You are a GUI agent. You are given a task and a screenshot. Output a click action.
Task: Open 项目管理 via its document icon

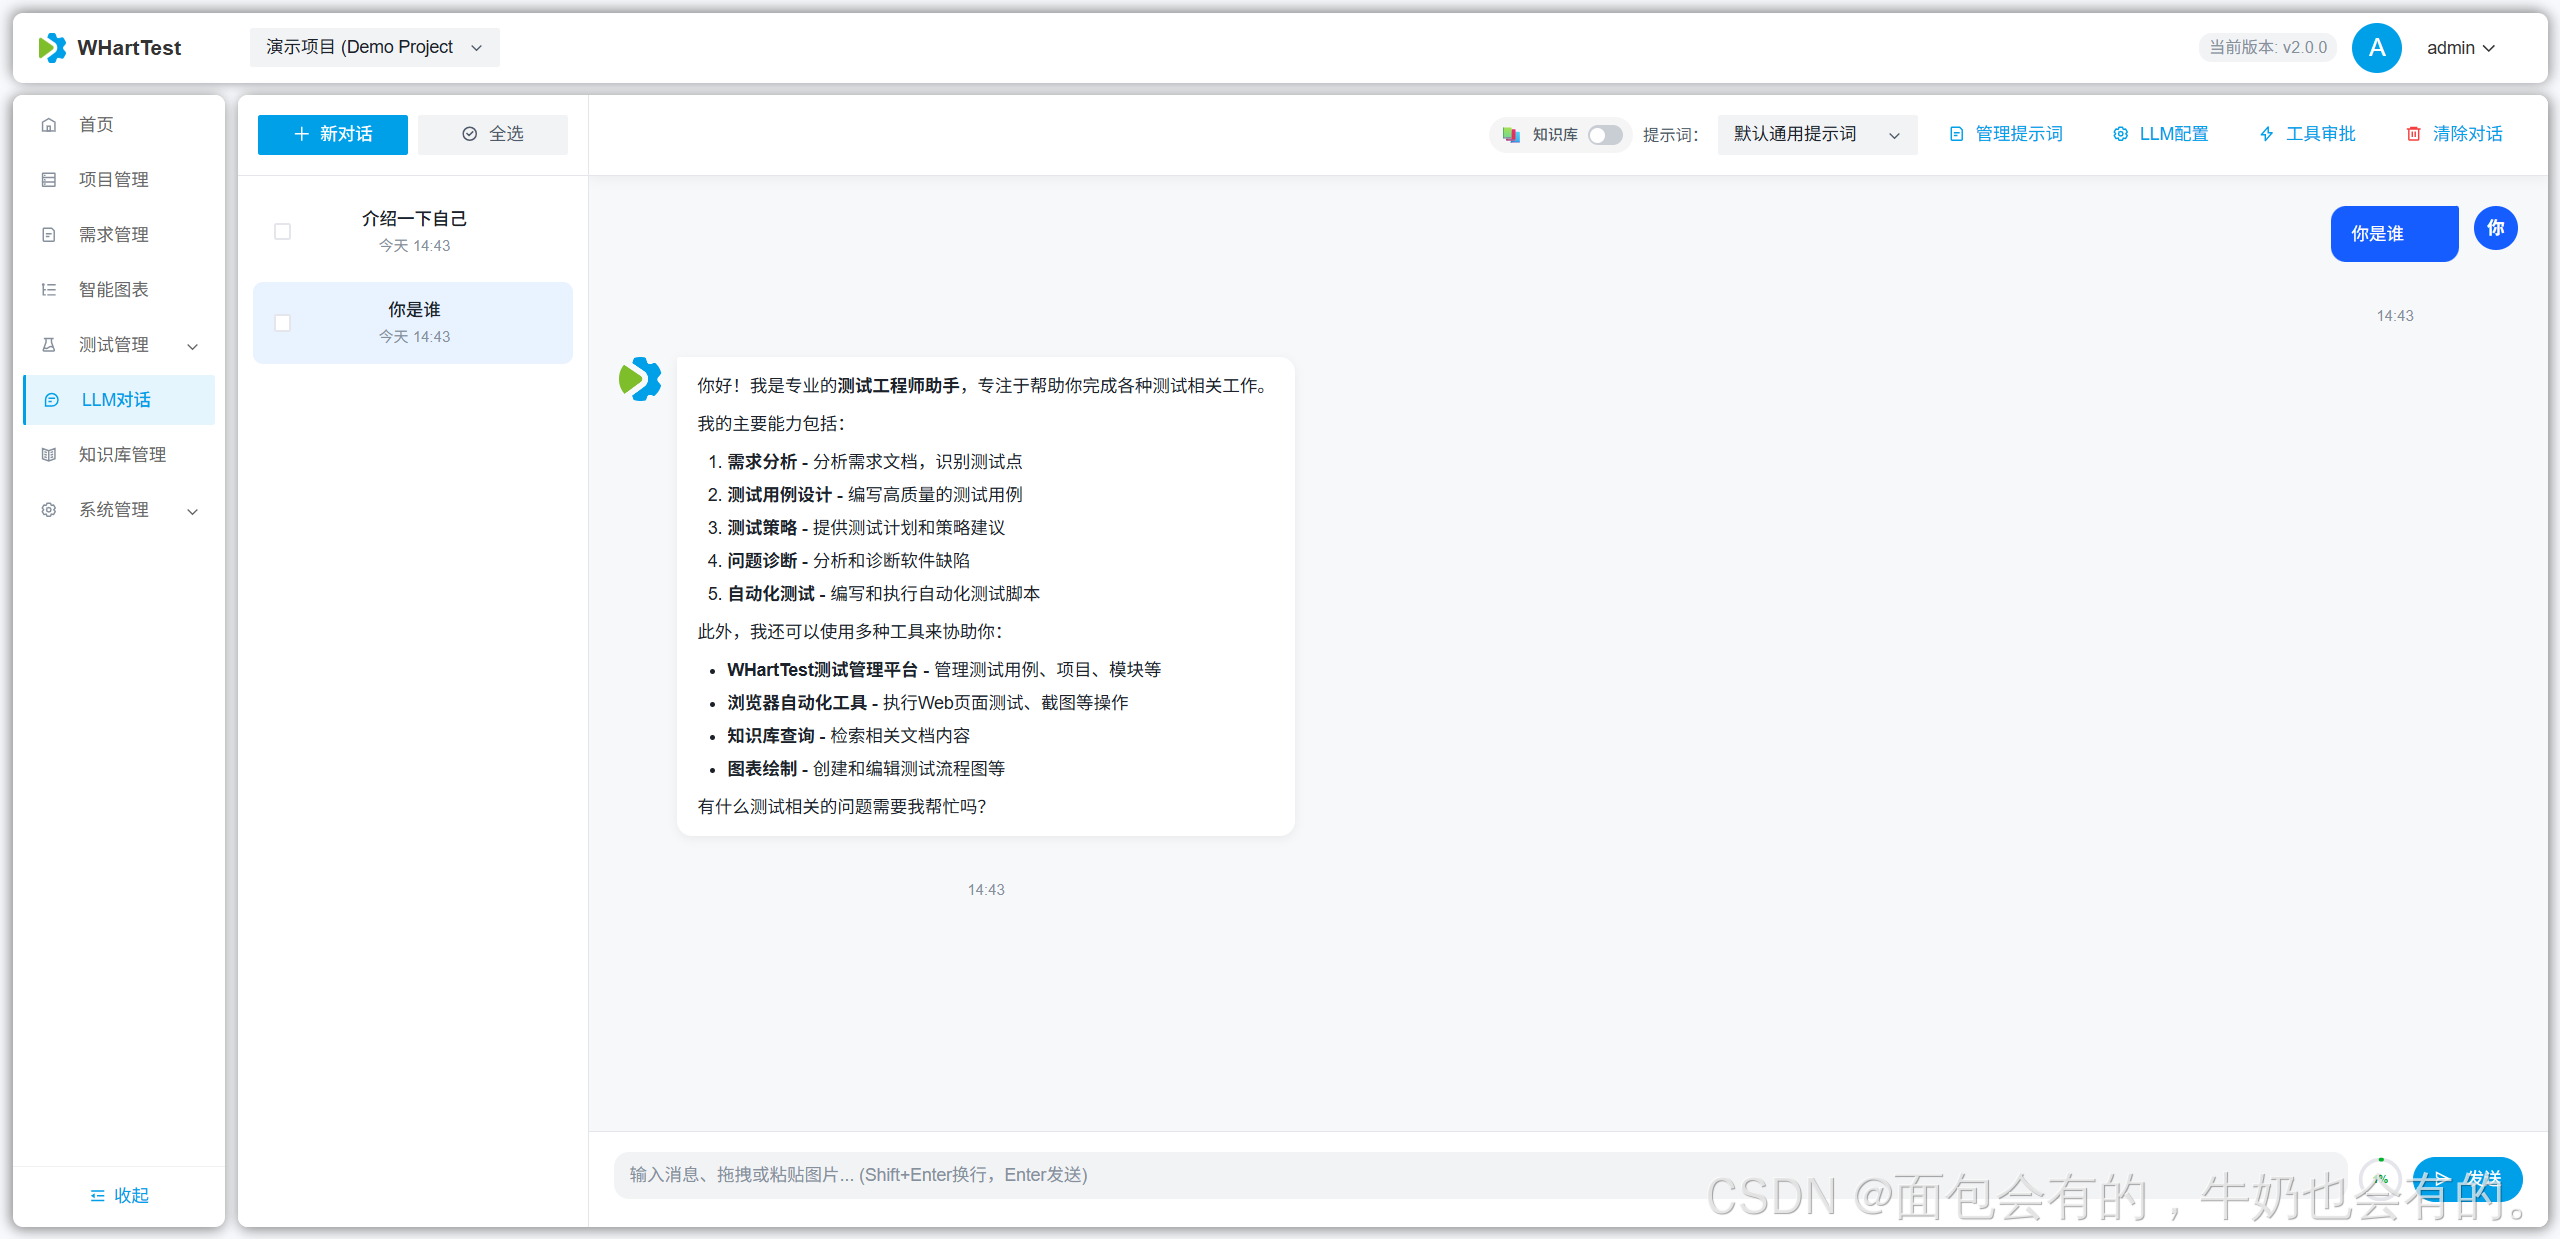tap(49, 179)
